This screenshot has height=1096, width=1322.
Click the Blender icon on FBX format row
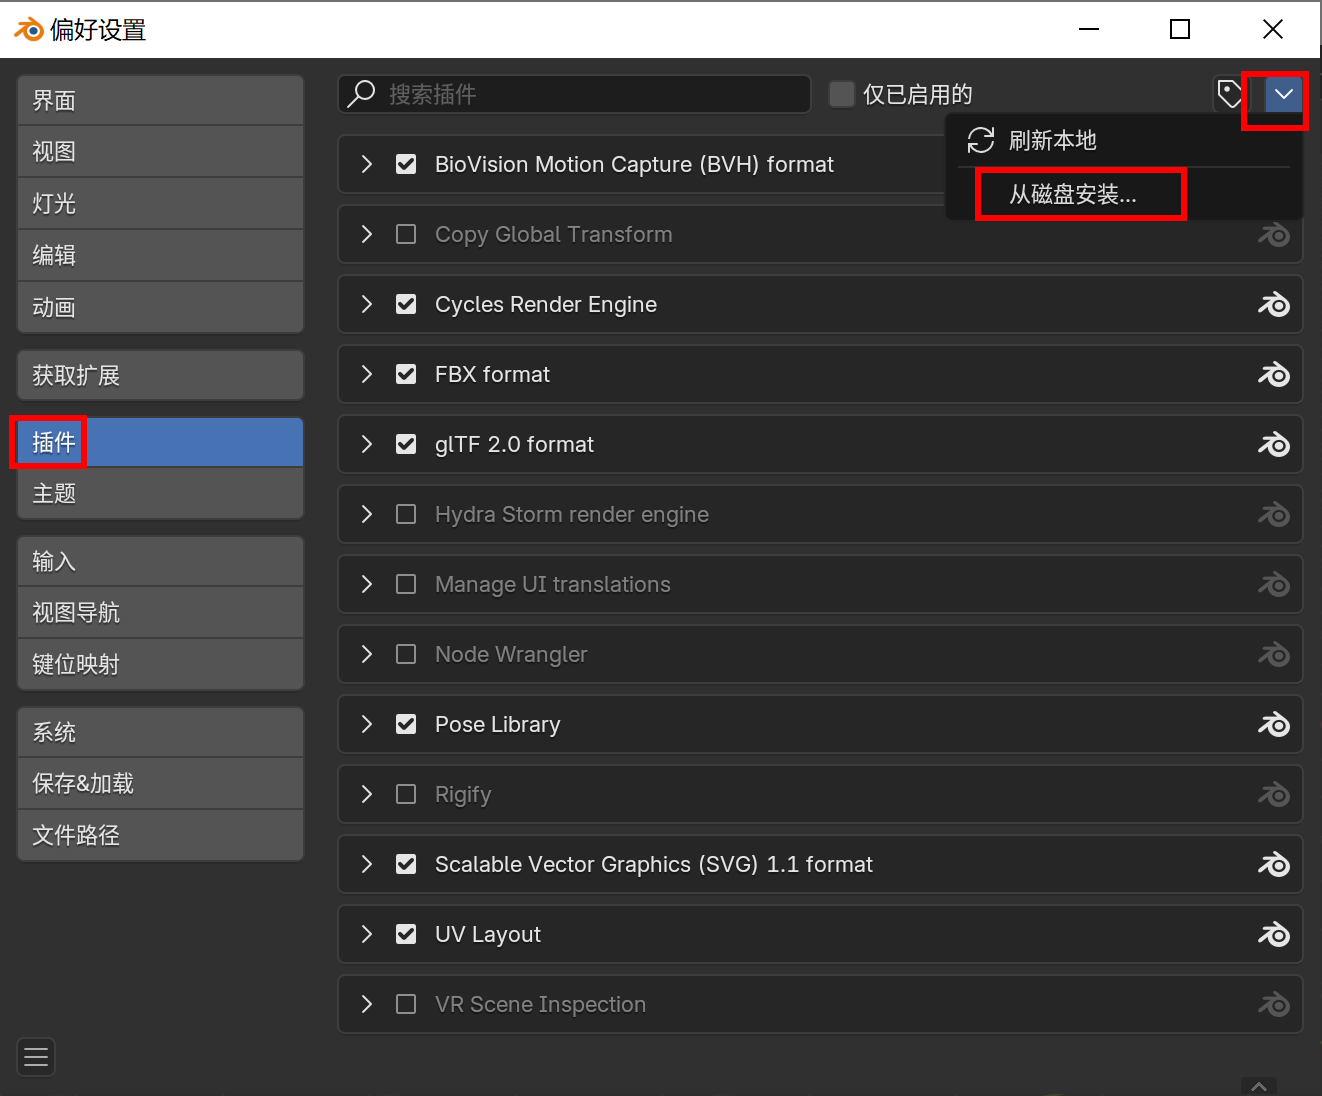pyautogui.click(x=1274, y=374)
